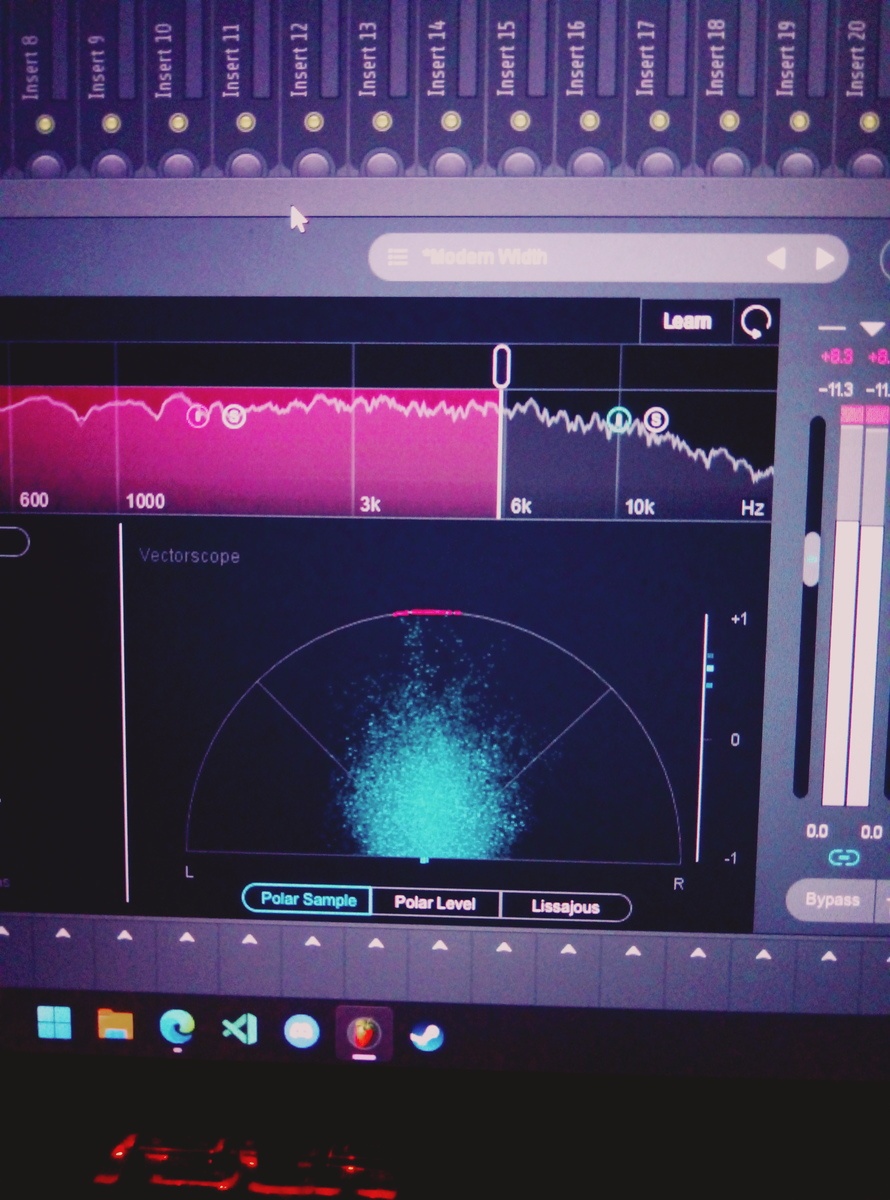
Task: Click the 10k frequency label
Action: tap(639, 507)
